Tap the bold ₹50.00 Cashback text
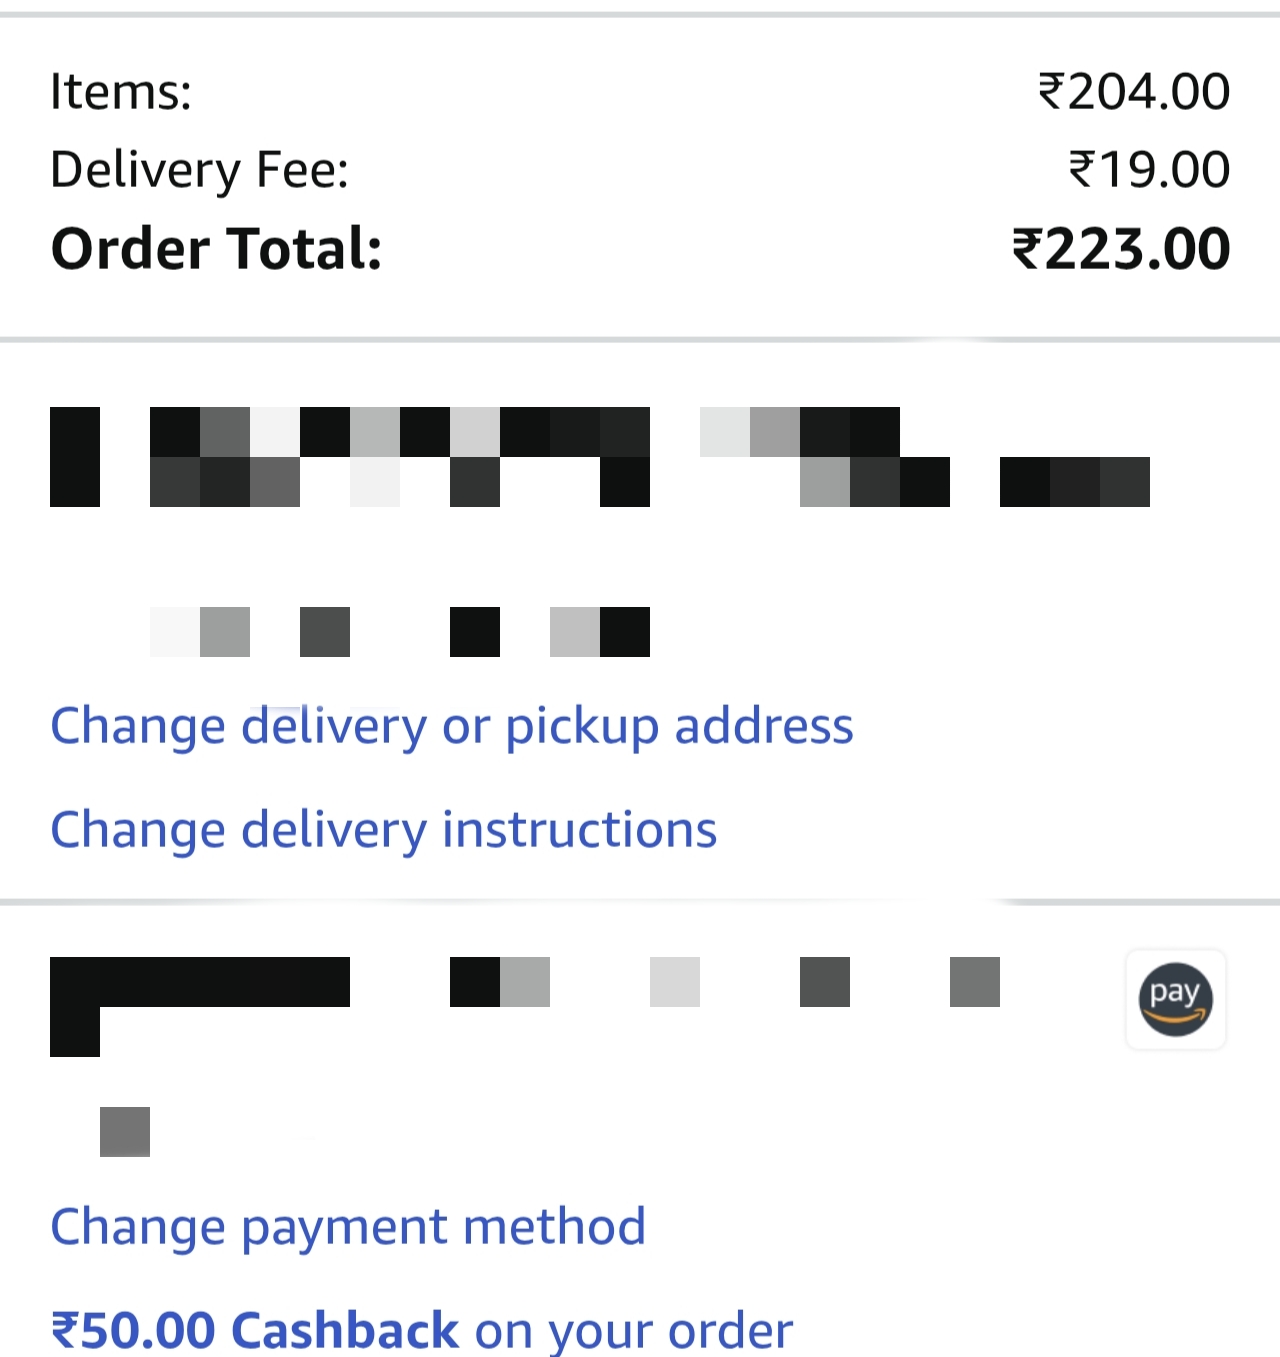 point(255,1330)
